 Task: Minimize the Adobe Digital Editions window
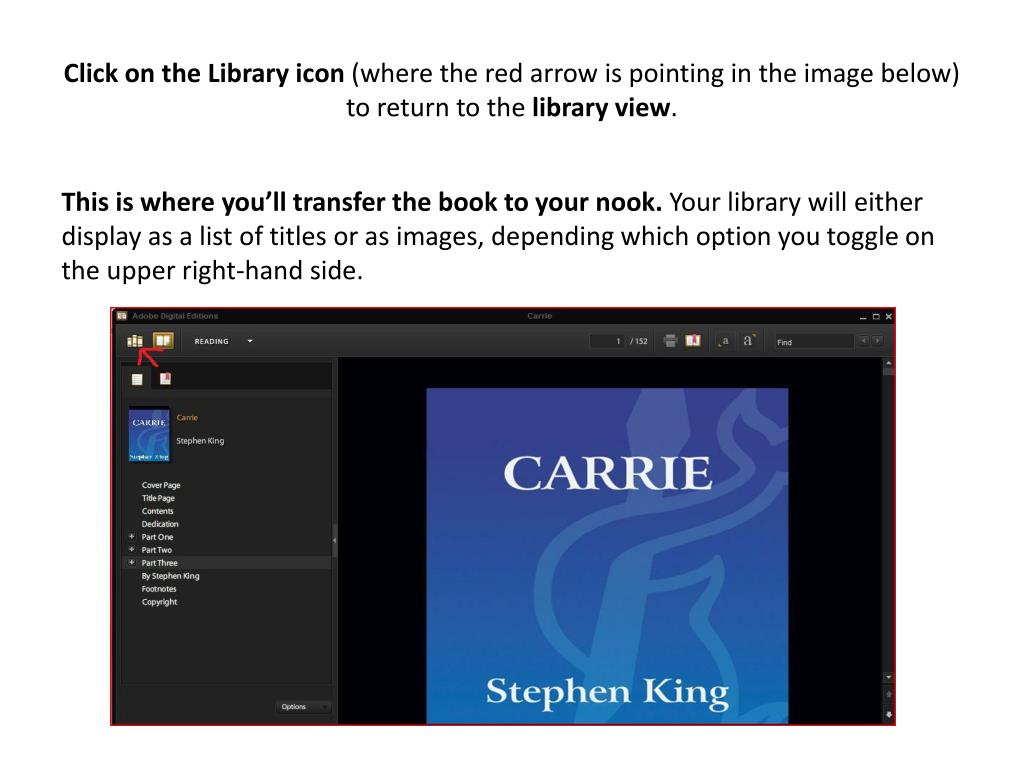pos(863,317)
